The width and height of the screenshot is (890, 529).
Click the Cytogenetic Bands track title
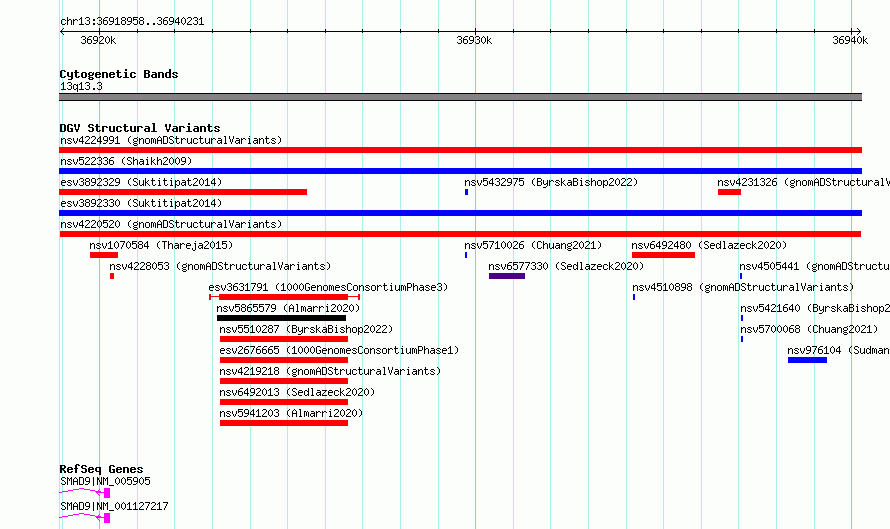point(119,74)
